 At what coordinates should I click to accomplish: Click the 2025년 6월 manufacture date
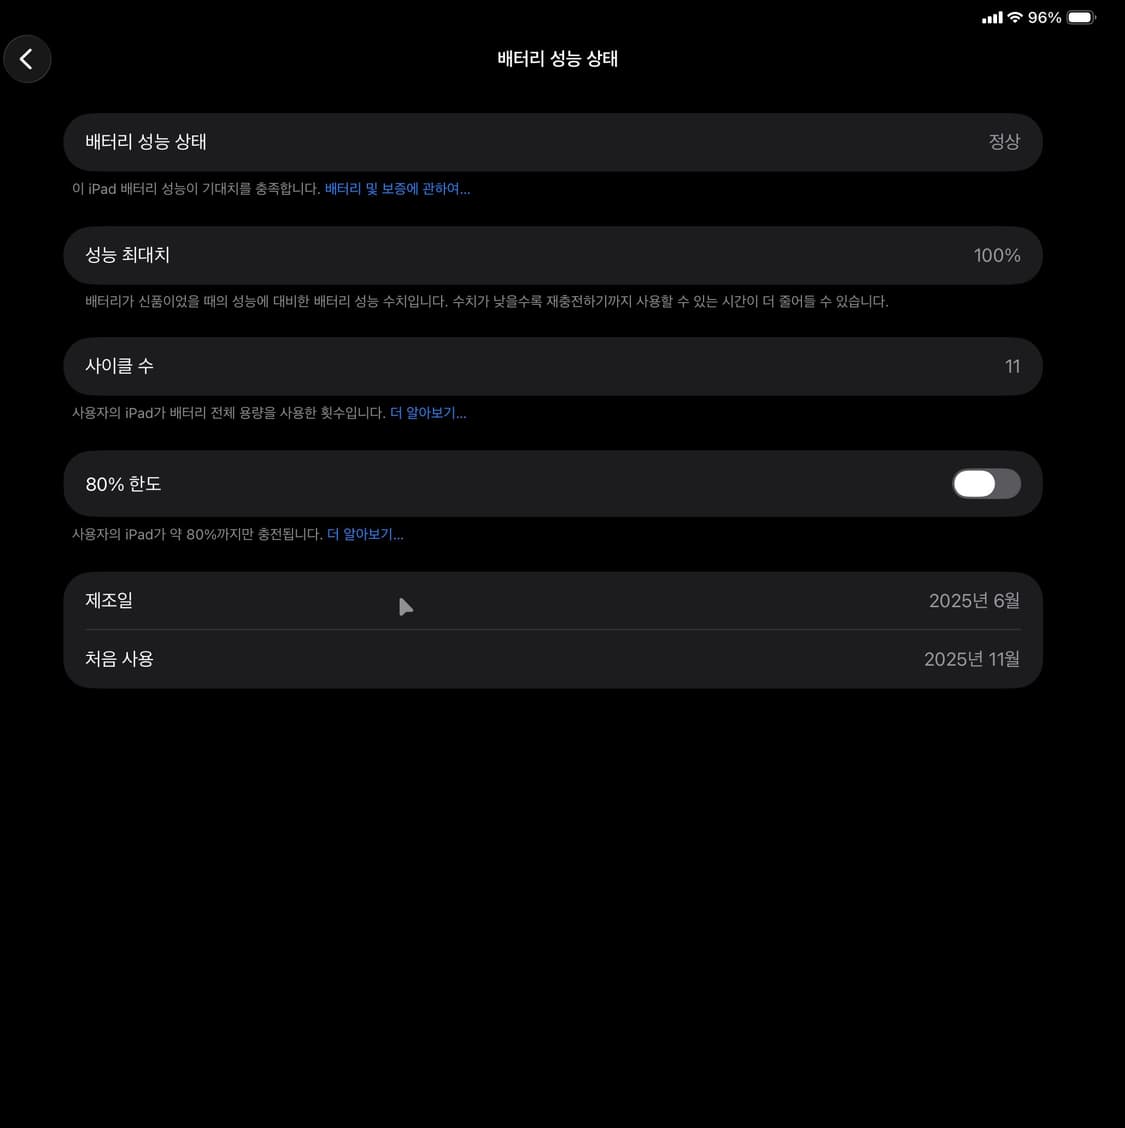point(974,601)
